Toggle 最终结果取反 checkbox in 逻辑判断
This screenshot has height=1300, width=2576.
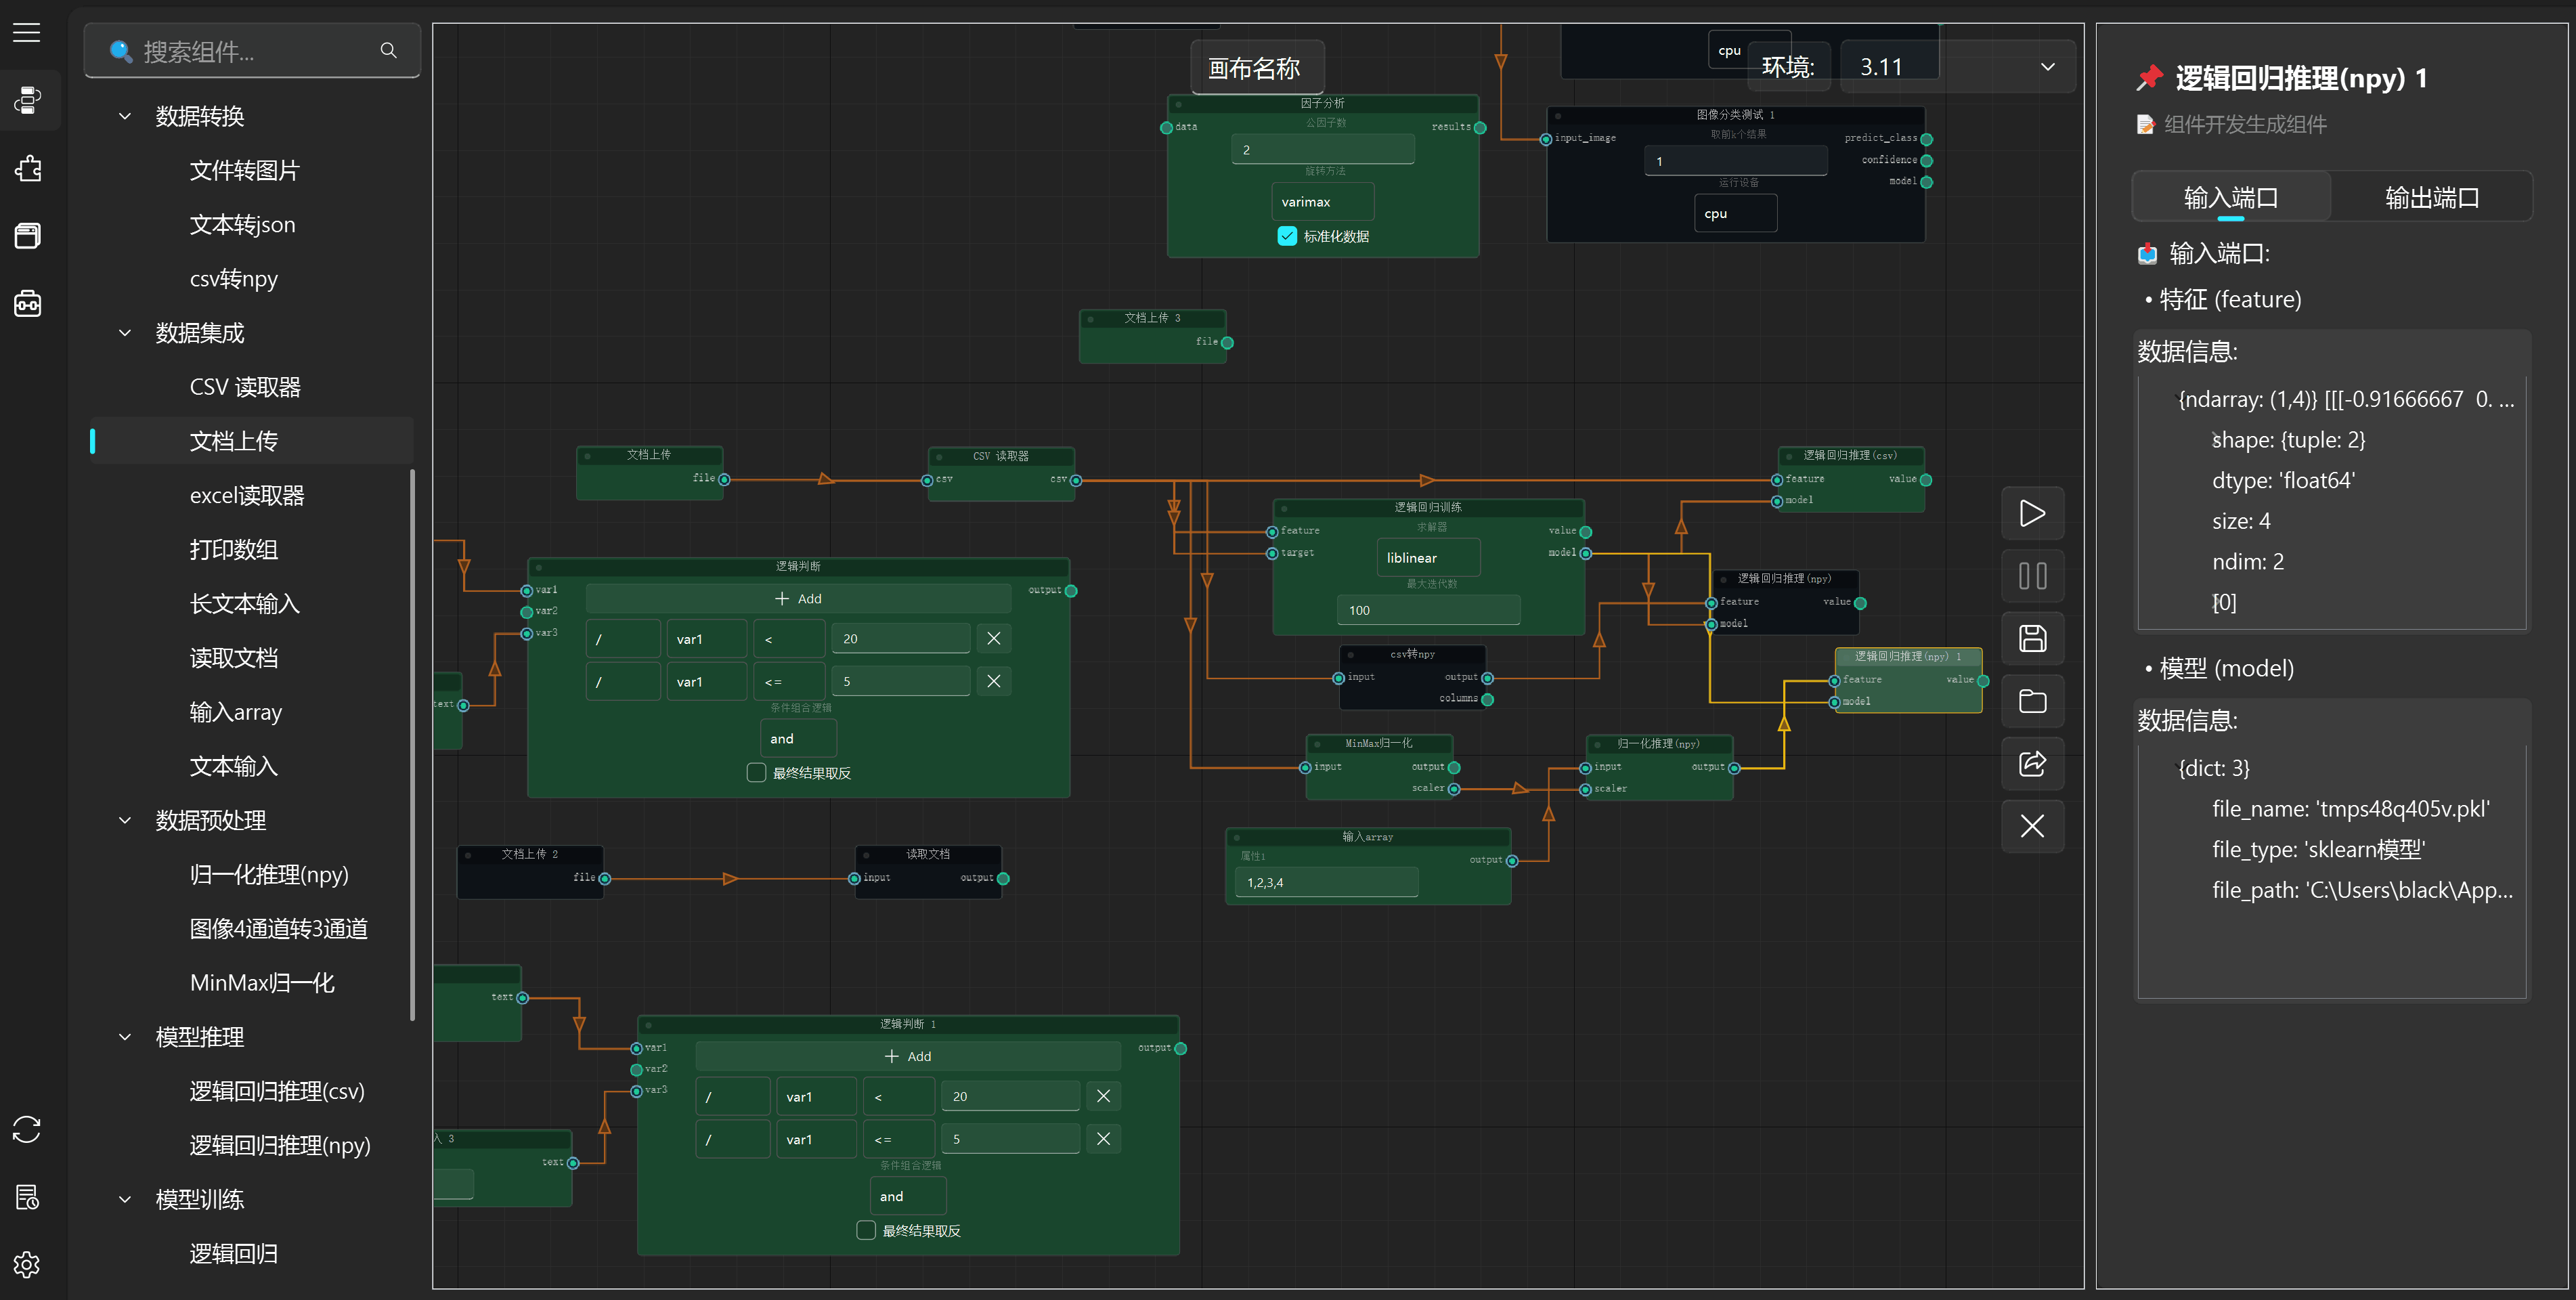tap(757, 773)
